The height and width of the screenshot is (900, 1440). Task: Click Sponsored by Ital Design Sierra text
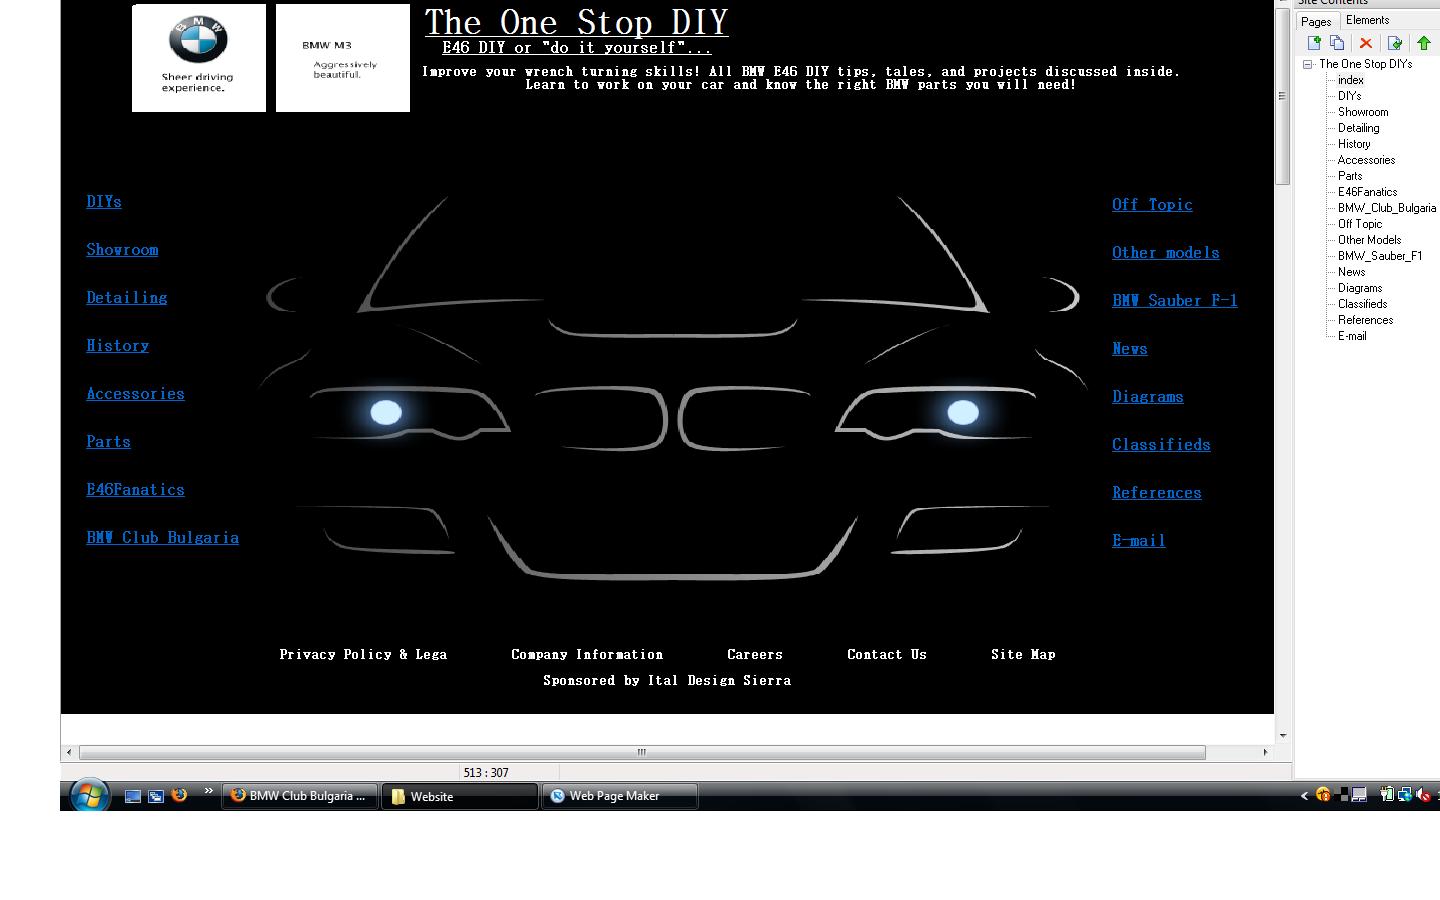(x=667, y=680)
